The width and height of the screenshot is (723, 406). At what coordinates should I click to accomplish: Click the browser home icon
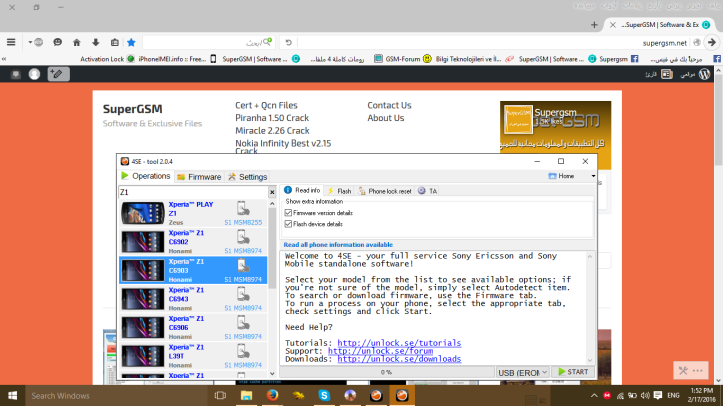77,42
